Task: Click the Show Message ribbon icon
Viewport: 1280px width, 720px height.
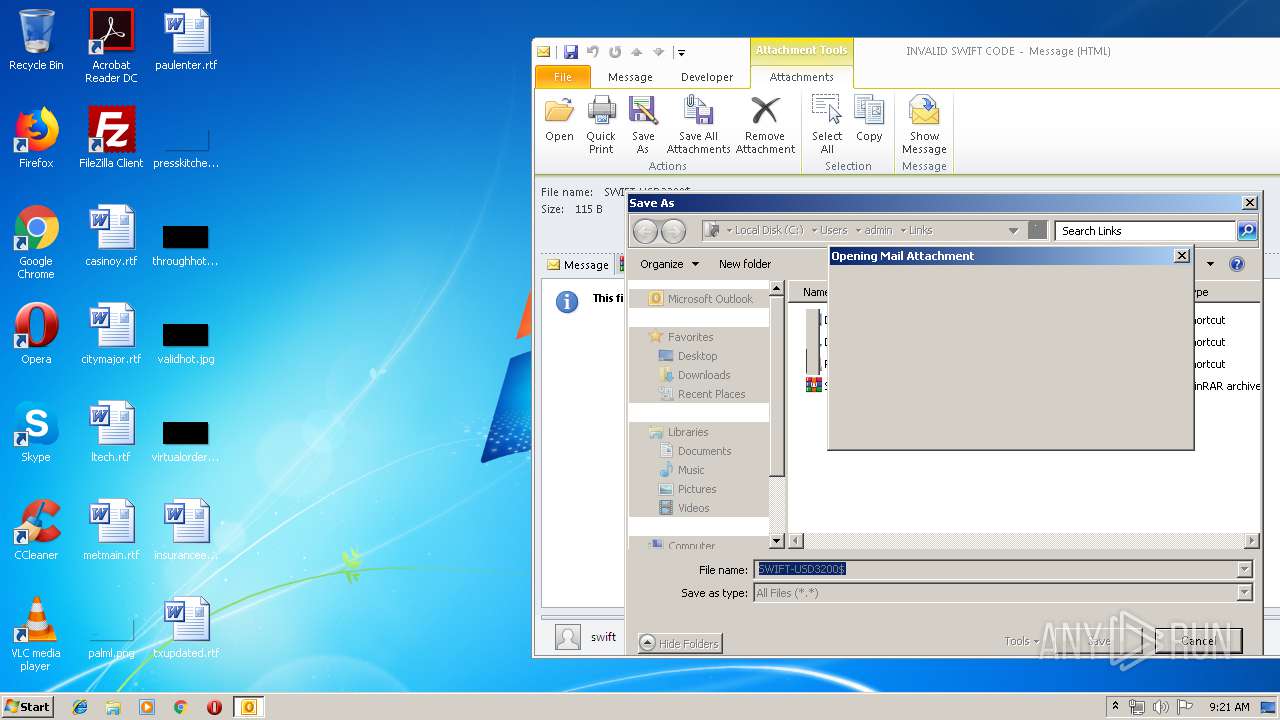Action: pyautogui.click(x=924, y=125)
